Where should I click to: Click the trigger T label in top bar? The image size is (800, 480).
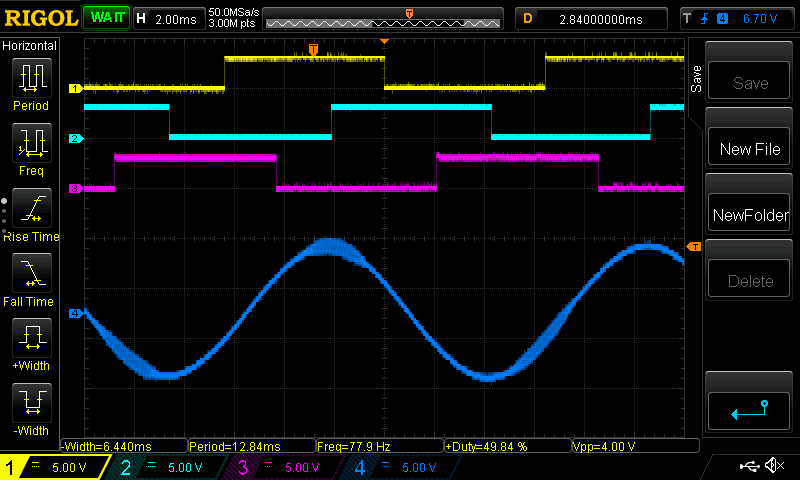pos(687,19)
